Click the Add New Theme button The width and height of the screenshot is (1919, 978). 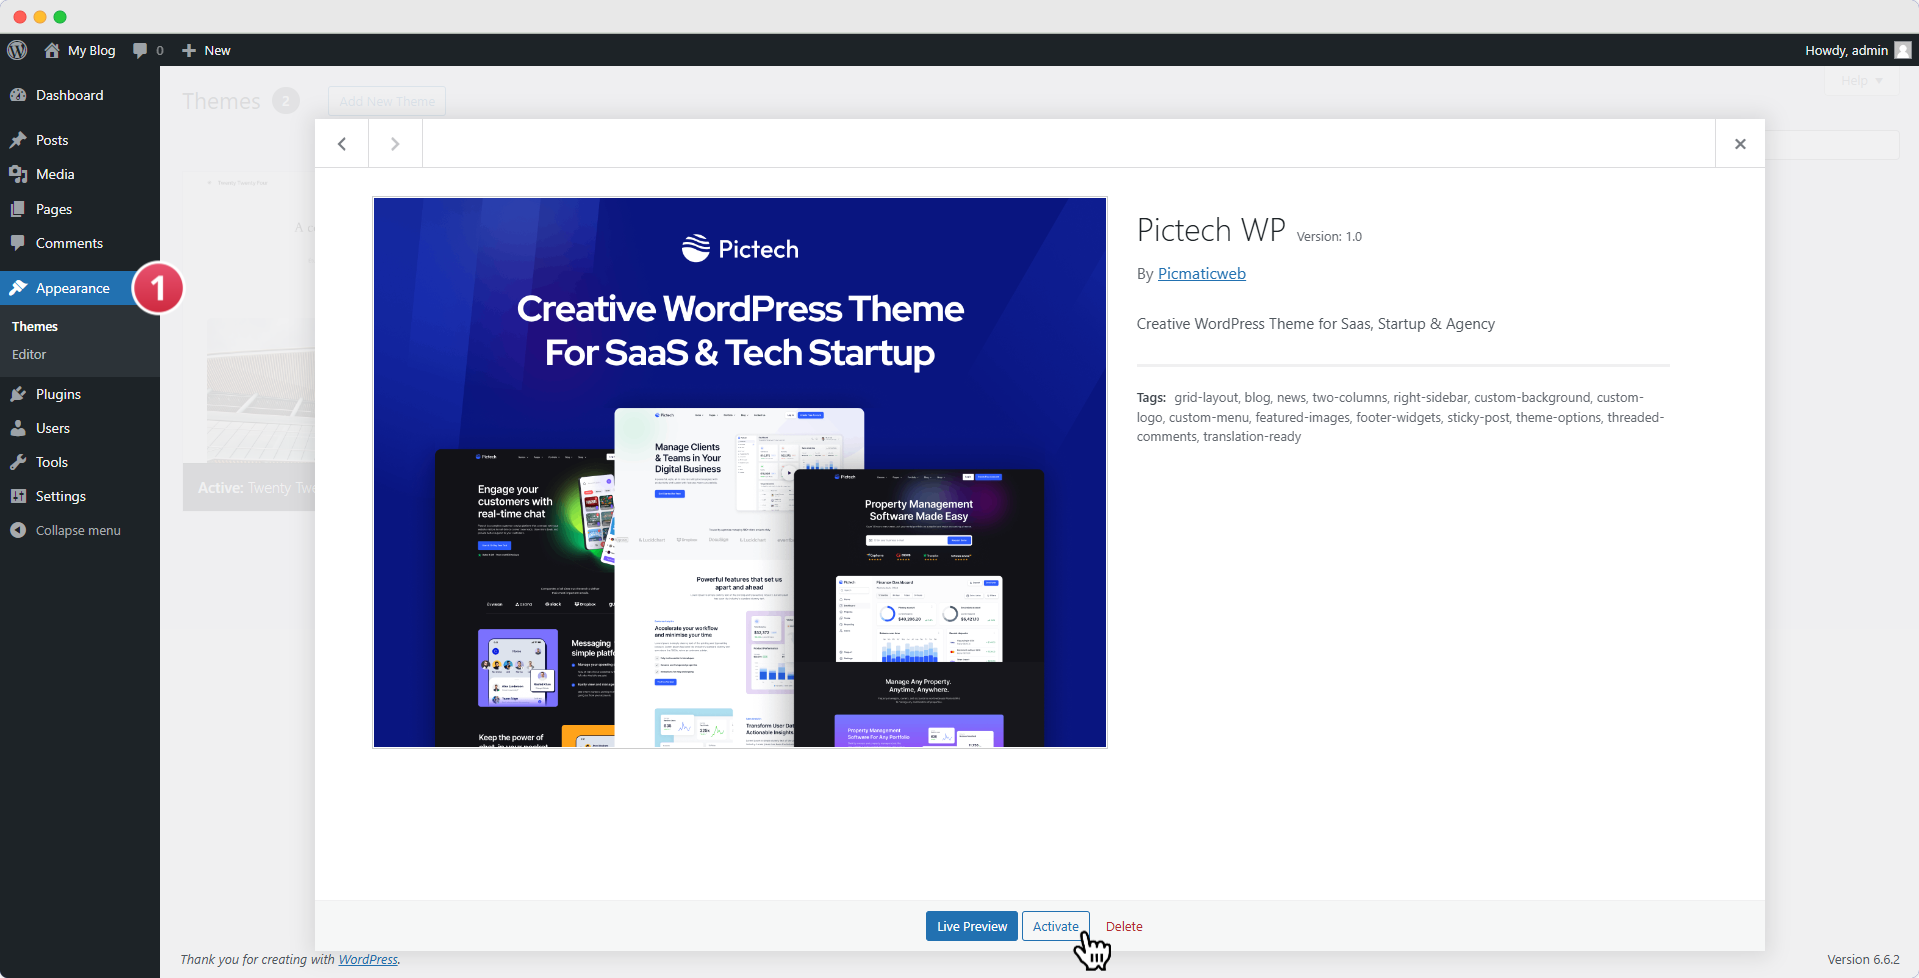pyautogui.click(x=387, y=101)
